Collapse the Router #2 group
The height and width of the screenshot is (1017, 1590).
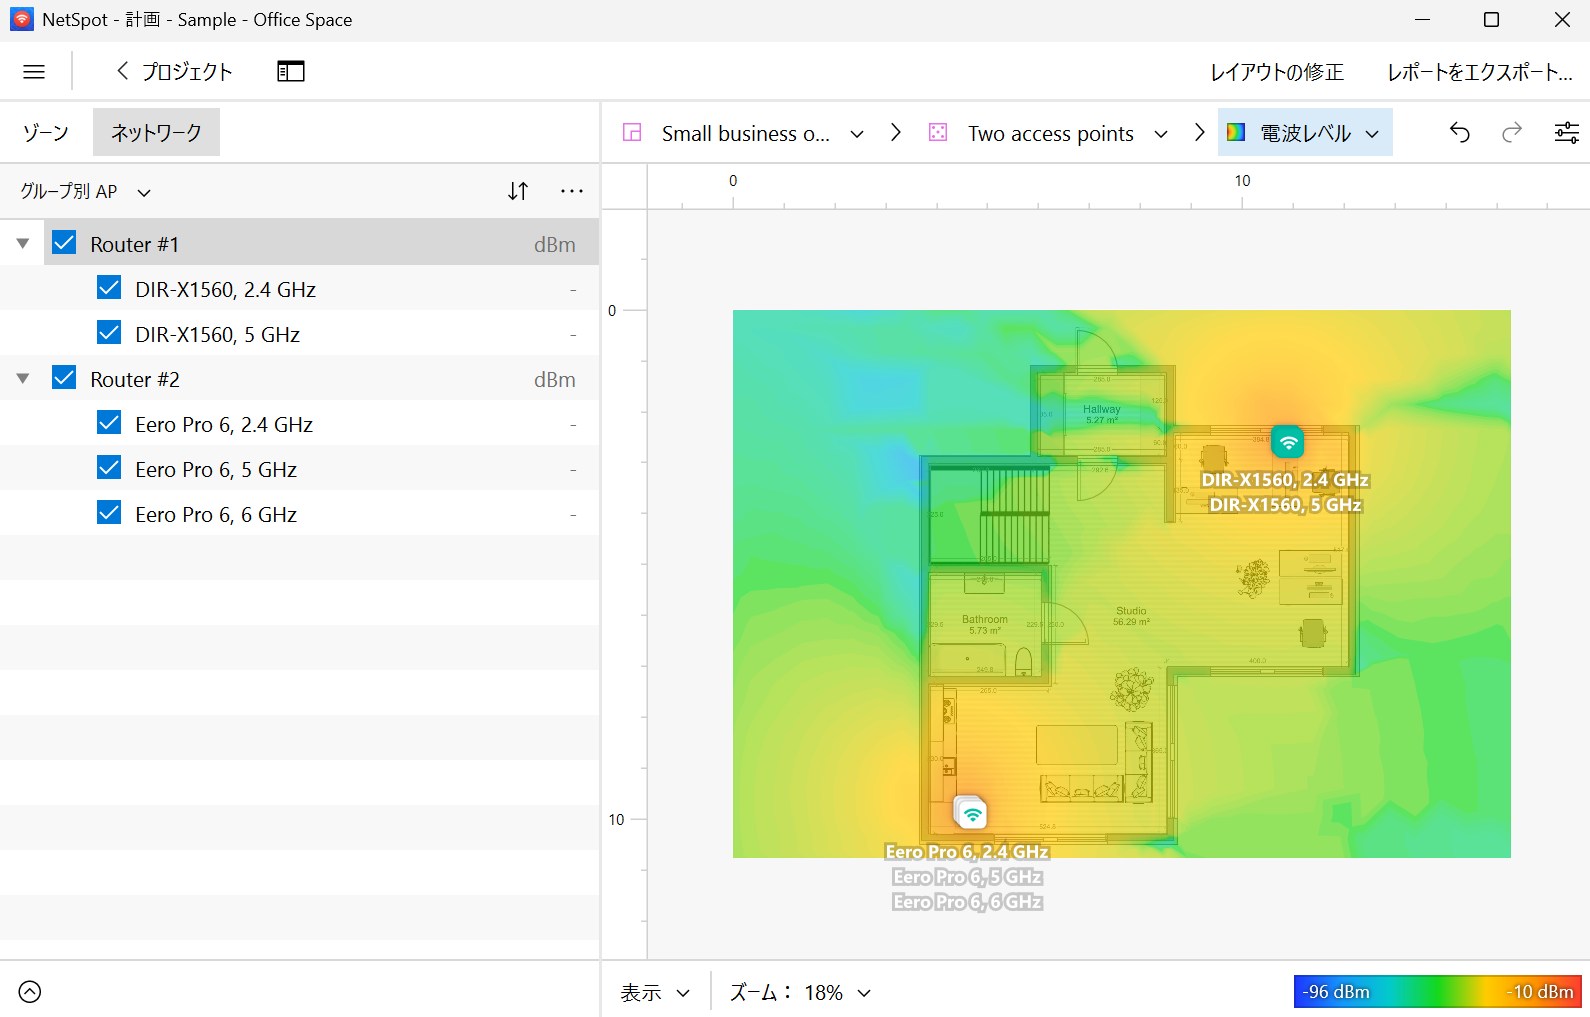pos(23,379)
